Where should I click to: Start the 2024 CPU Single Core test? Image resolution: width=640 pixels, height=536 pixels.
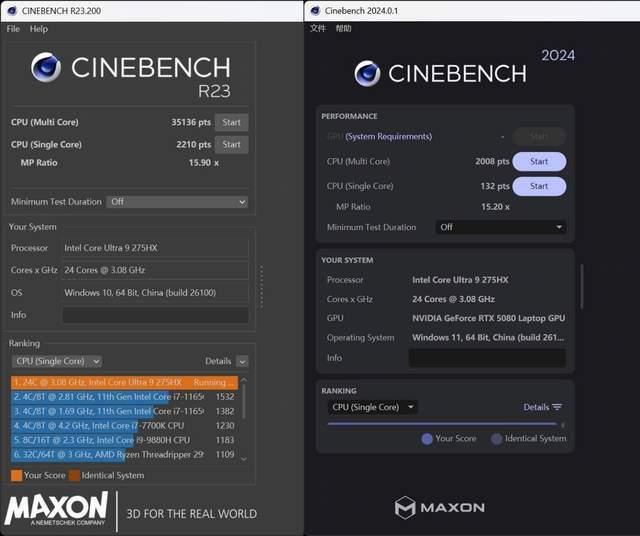tap(539, 186)
